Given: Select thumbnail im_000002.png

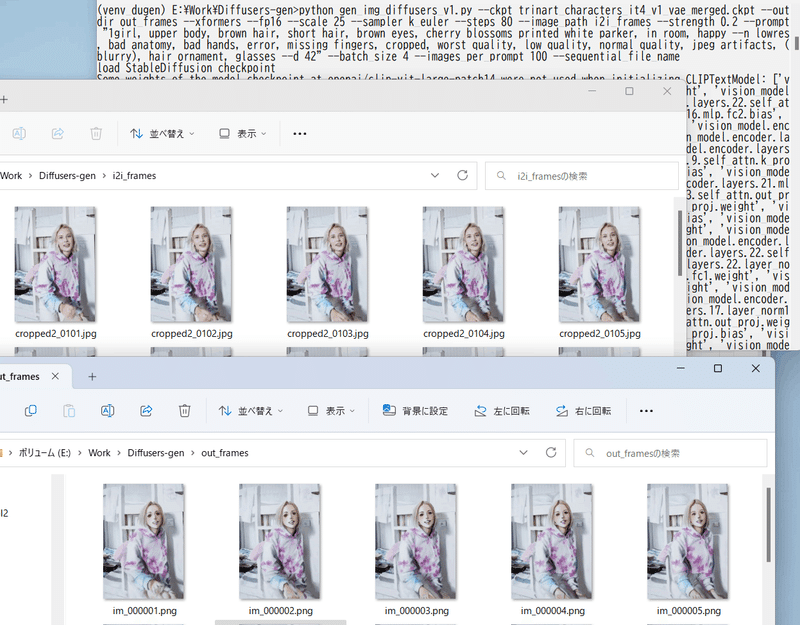Looking at the screenshot, I should point(280,541).
